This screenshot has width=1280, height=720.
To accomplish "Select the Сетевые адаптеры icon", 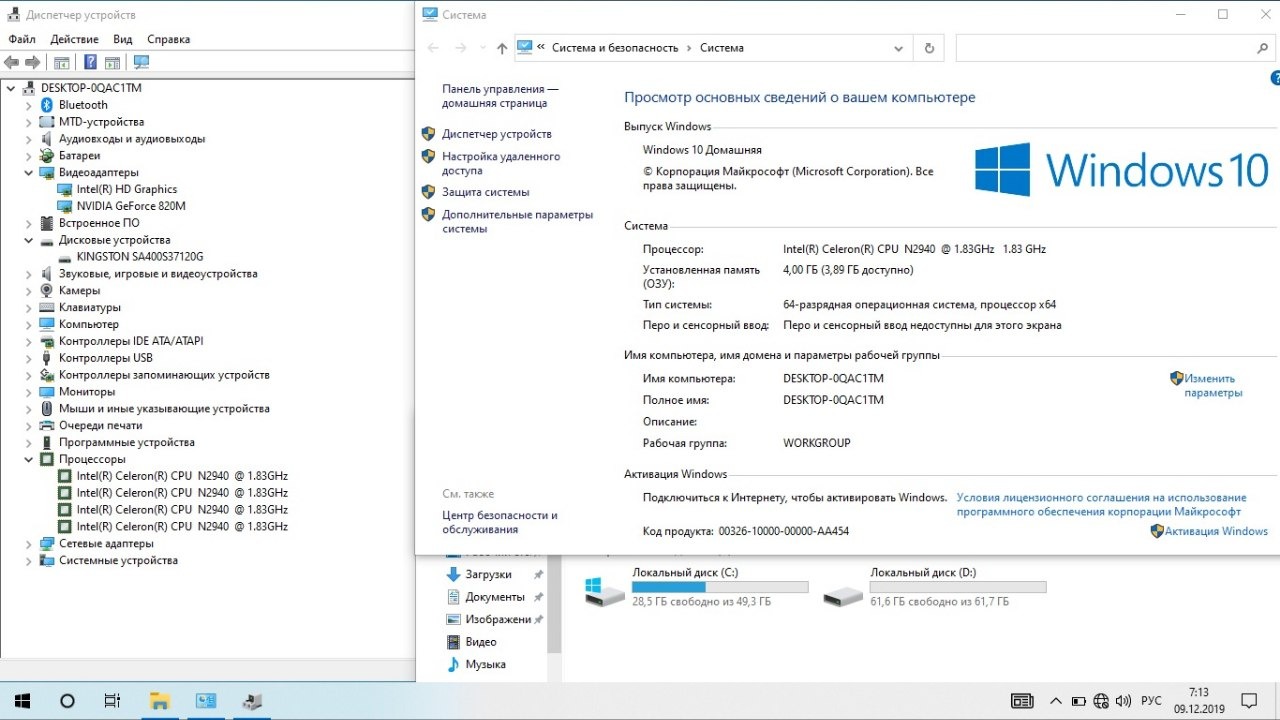I will tap(47, 544).
